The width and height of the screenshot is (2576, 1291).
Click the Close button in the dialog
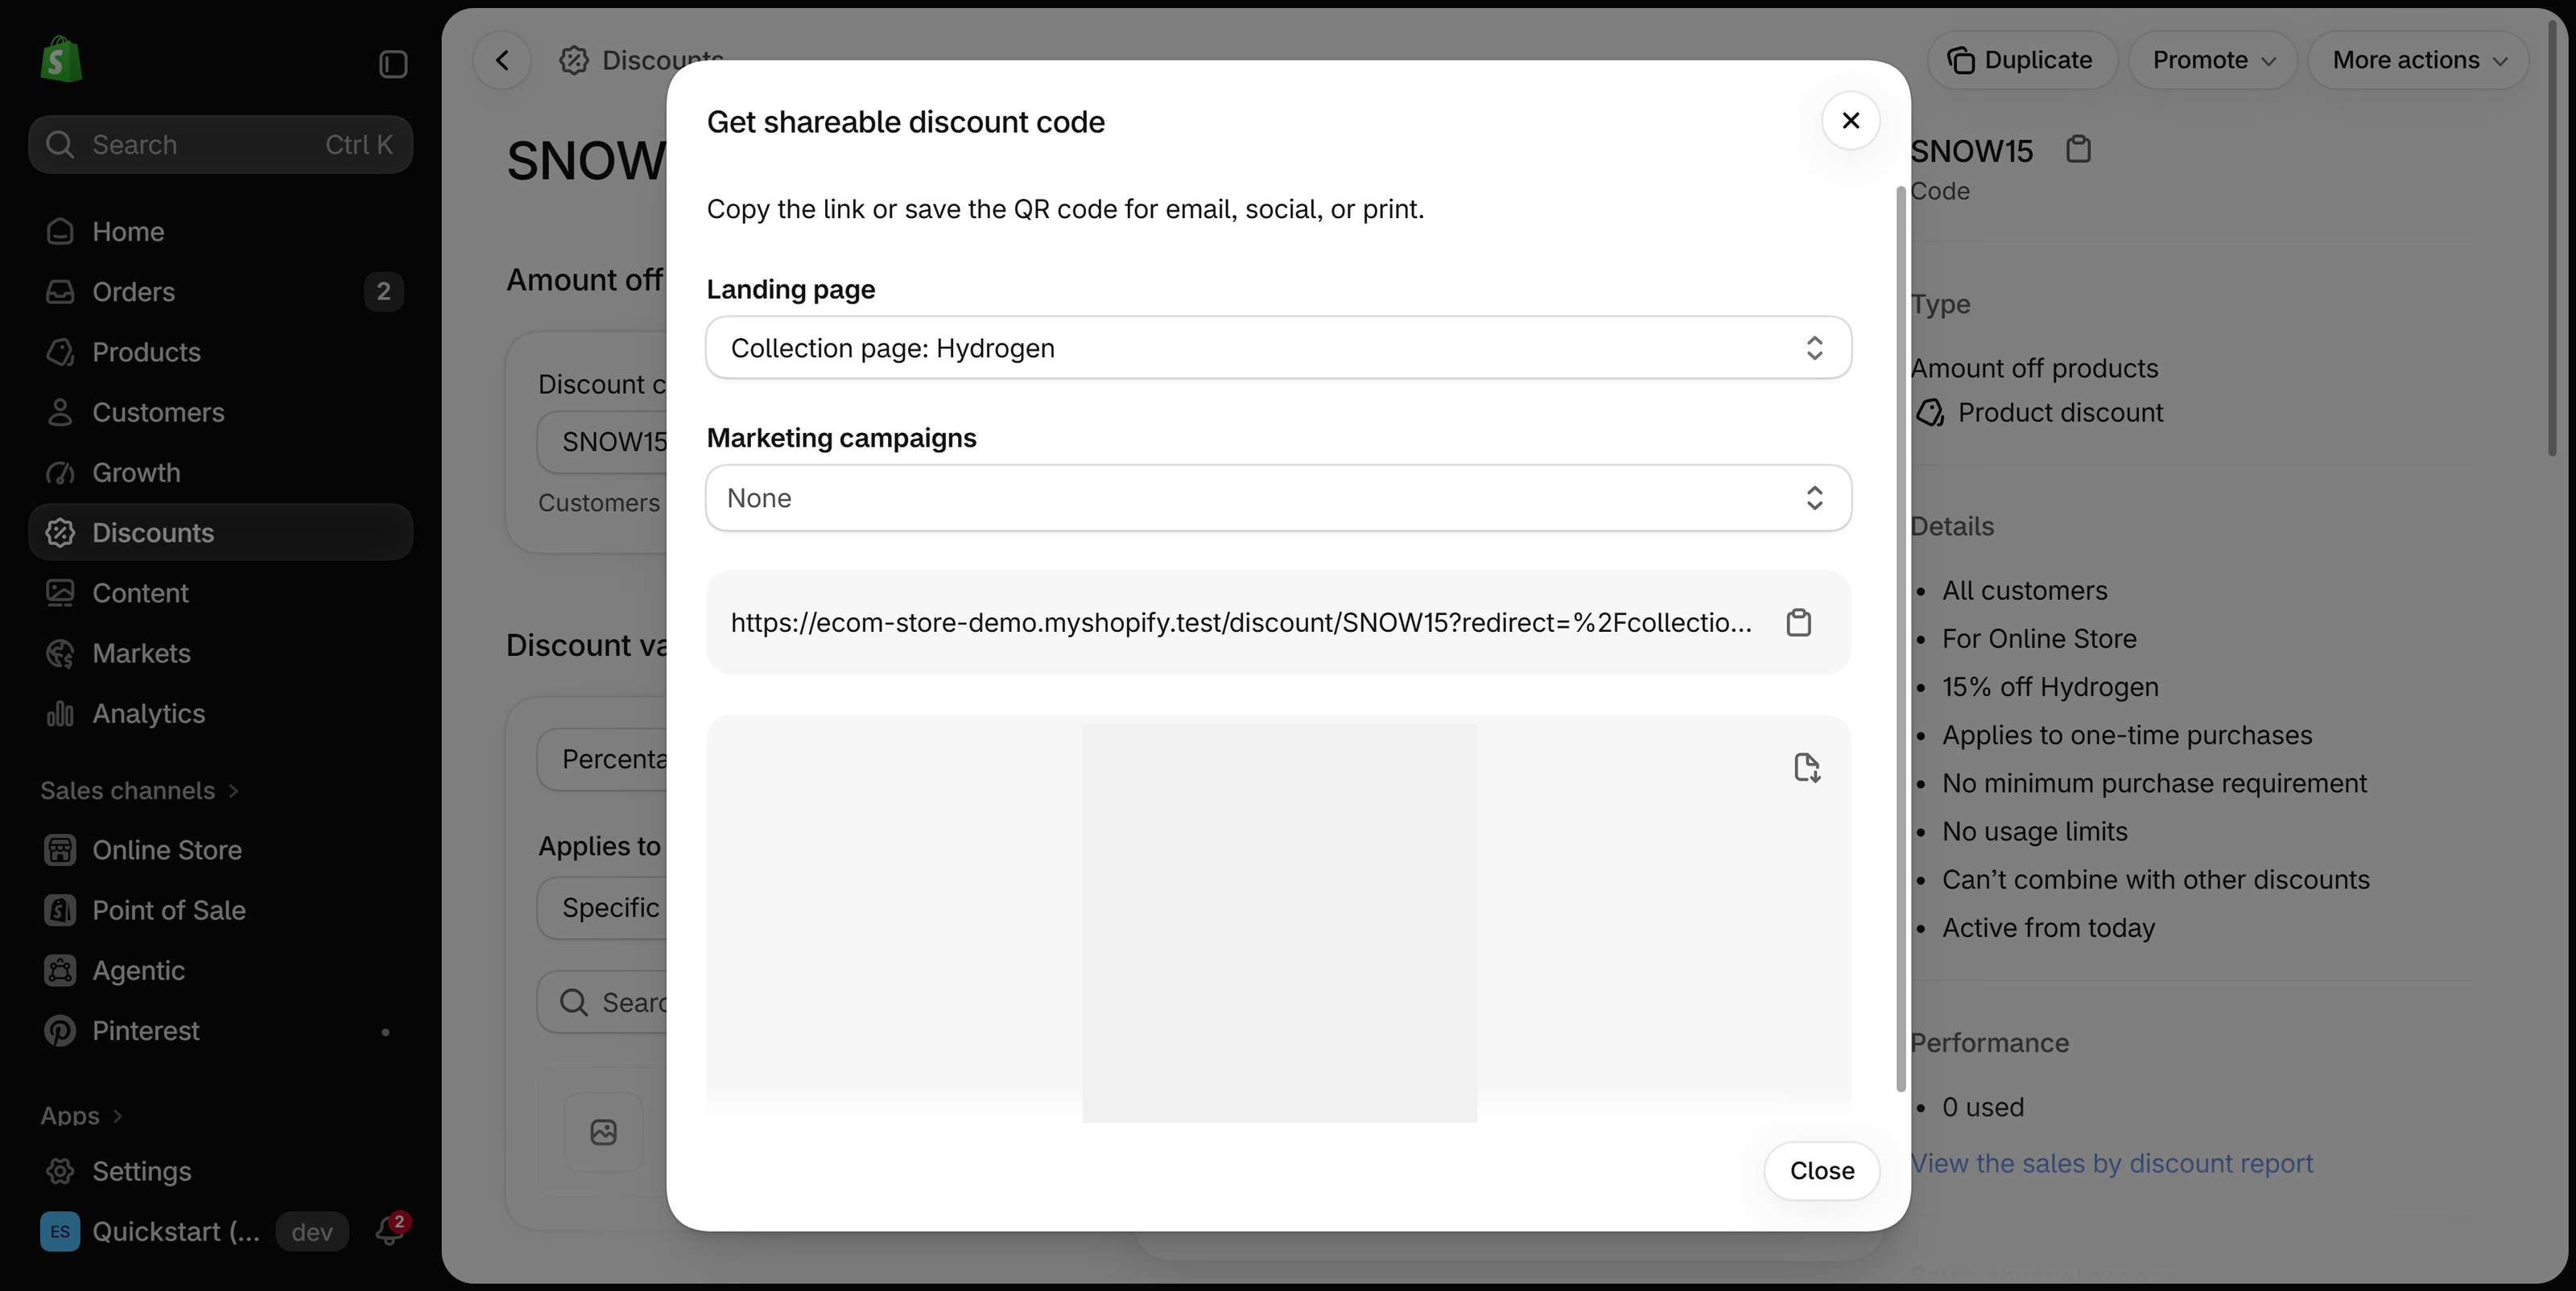[x=1822, y=1171]
